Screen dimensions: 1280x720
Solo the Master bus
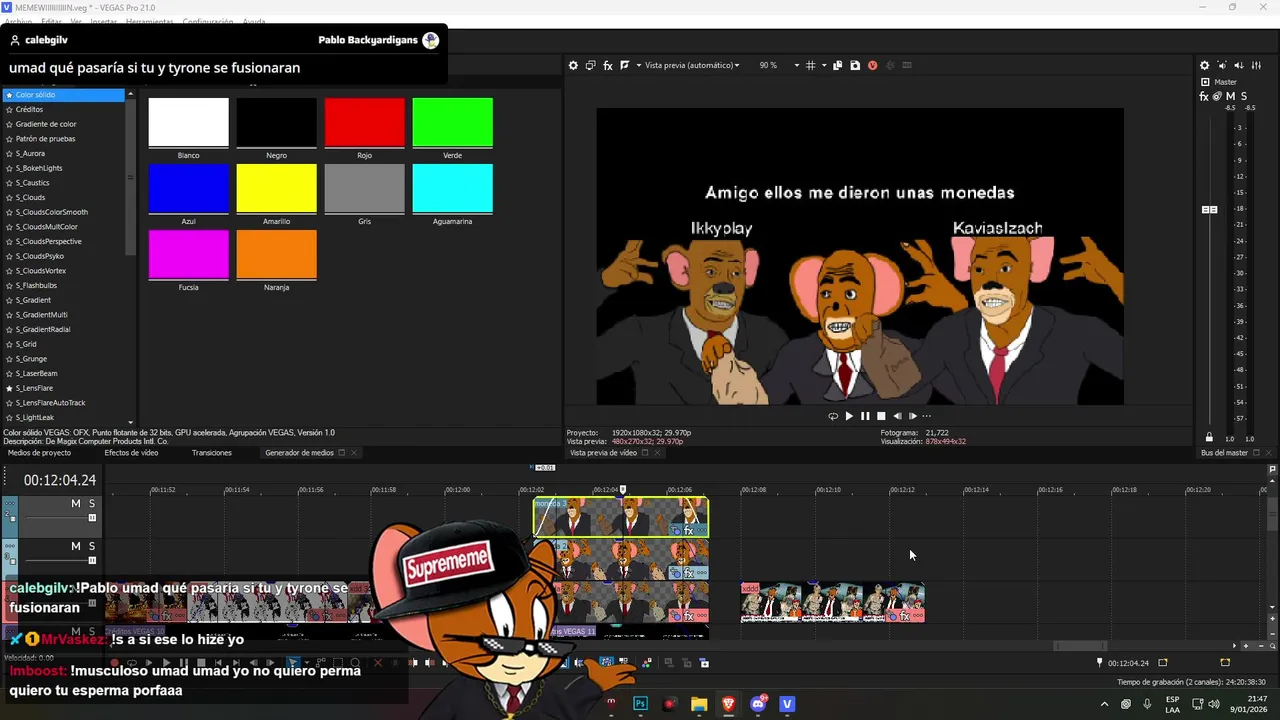[x=1243, y=96]
